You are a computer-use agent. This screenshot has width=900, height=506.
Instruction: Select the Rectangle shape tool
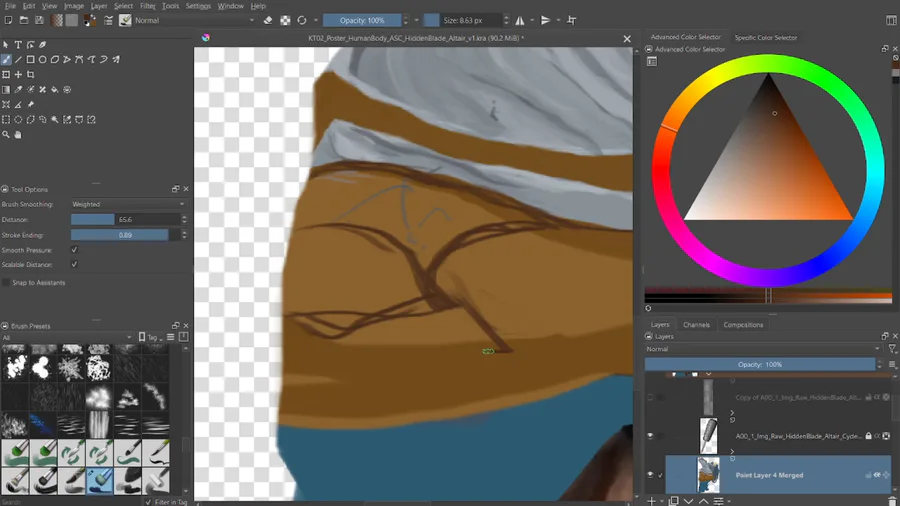coord(30,60)
